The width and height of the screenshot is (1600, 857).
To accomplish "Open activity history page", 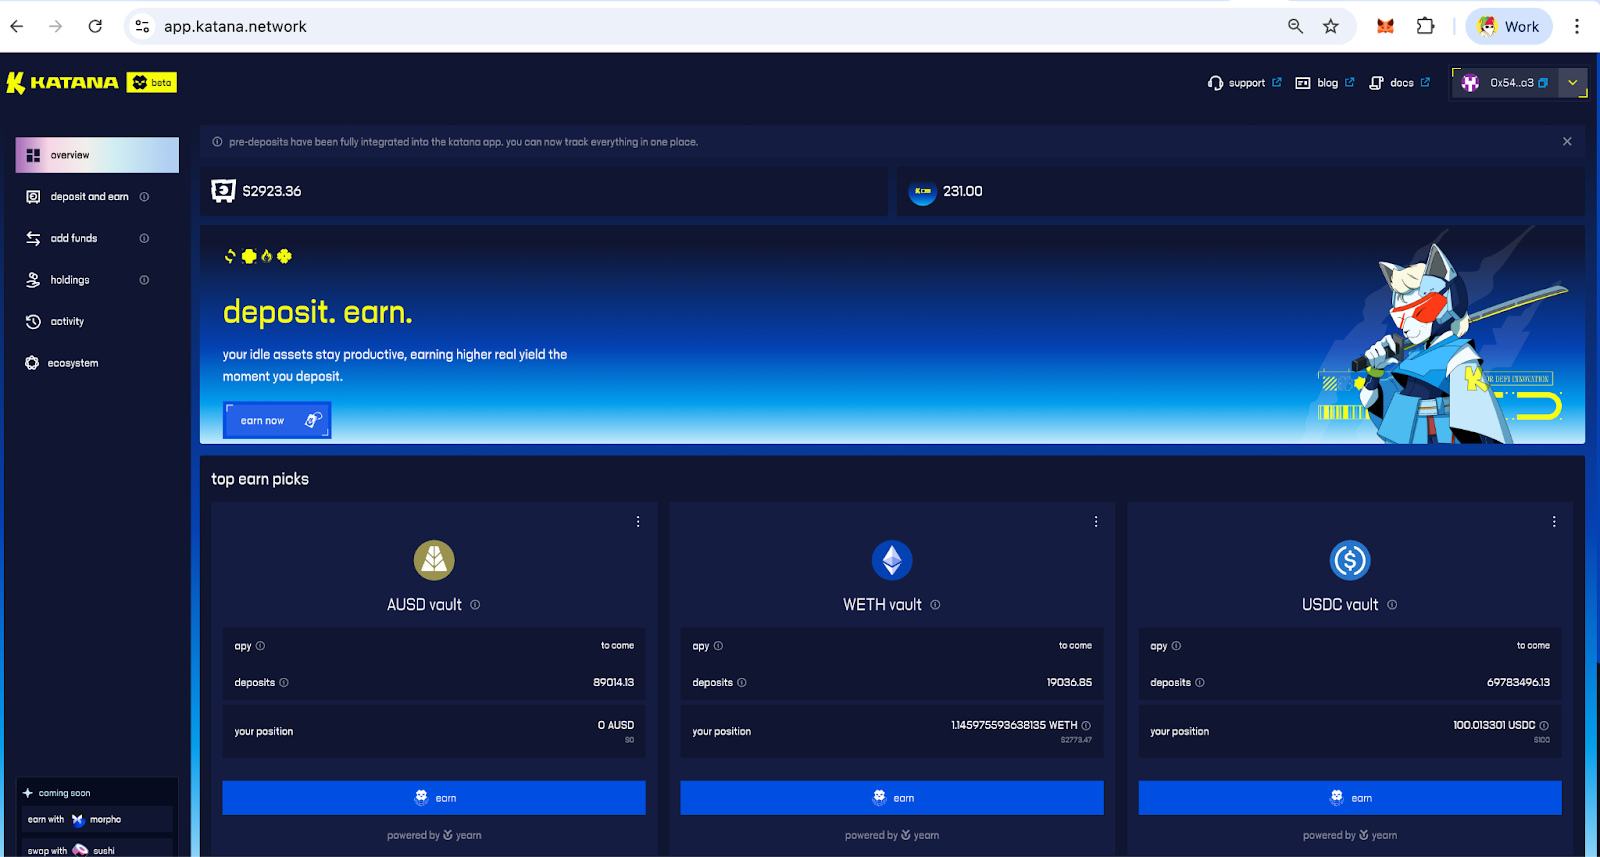I will tap(67, 321).
